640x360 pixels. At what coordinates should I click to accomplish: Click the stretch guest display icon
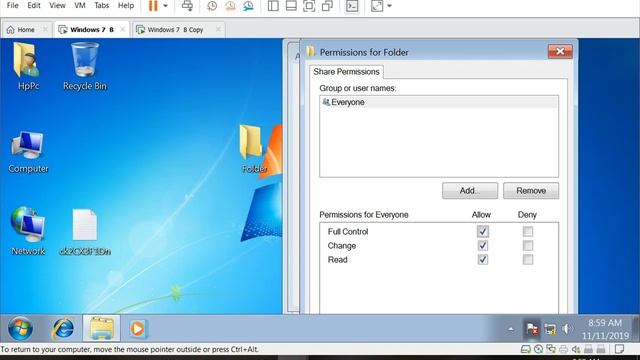[377, 6]
